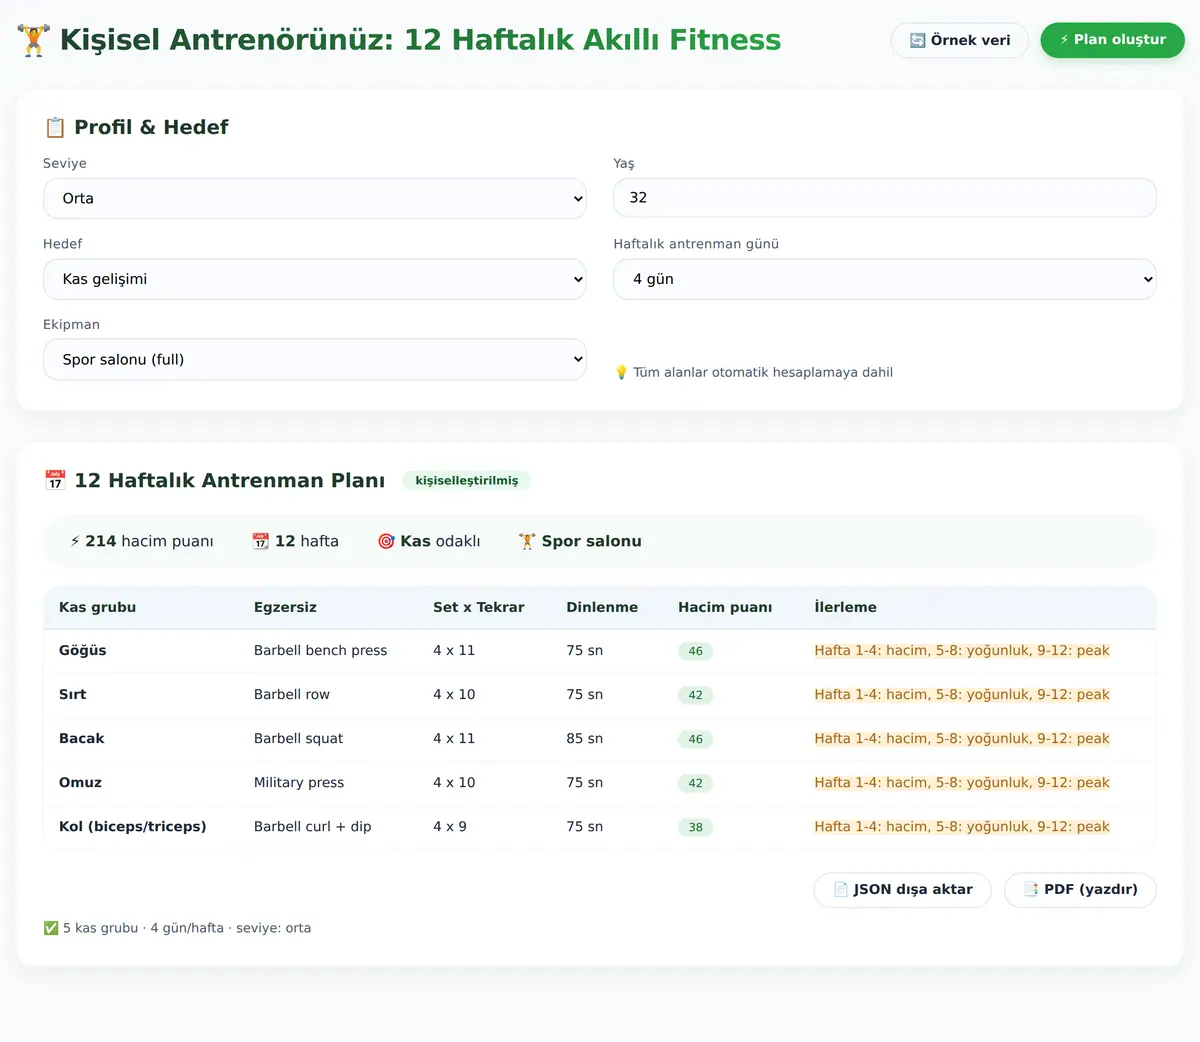Click the refresh icon in Örnek veri button
This screenshot has height=1042, width=1200.
pyautogui.click(x=918, y=40)
